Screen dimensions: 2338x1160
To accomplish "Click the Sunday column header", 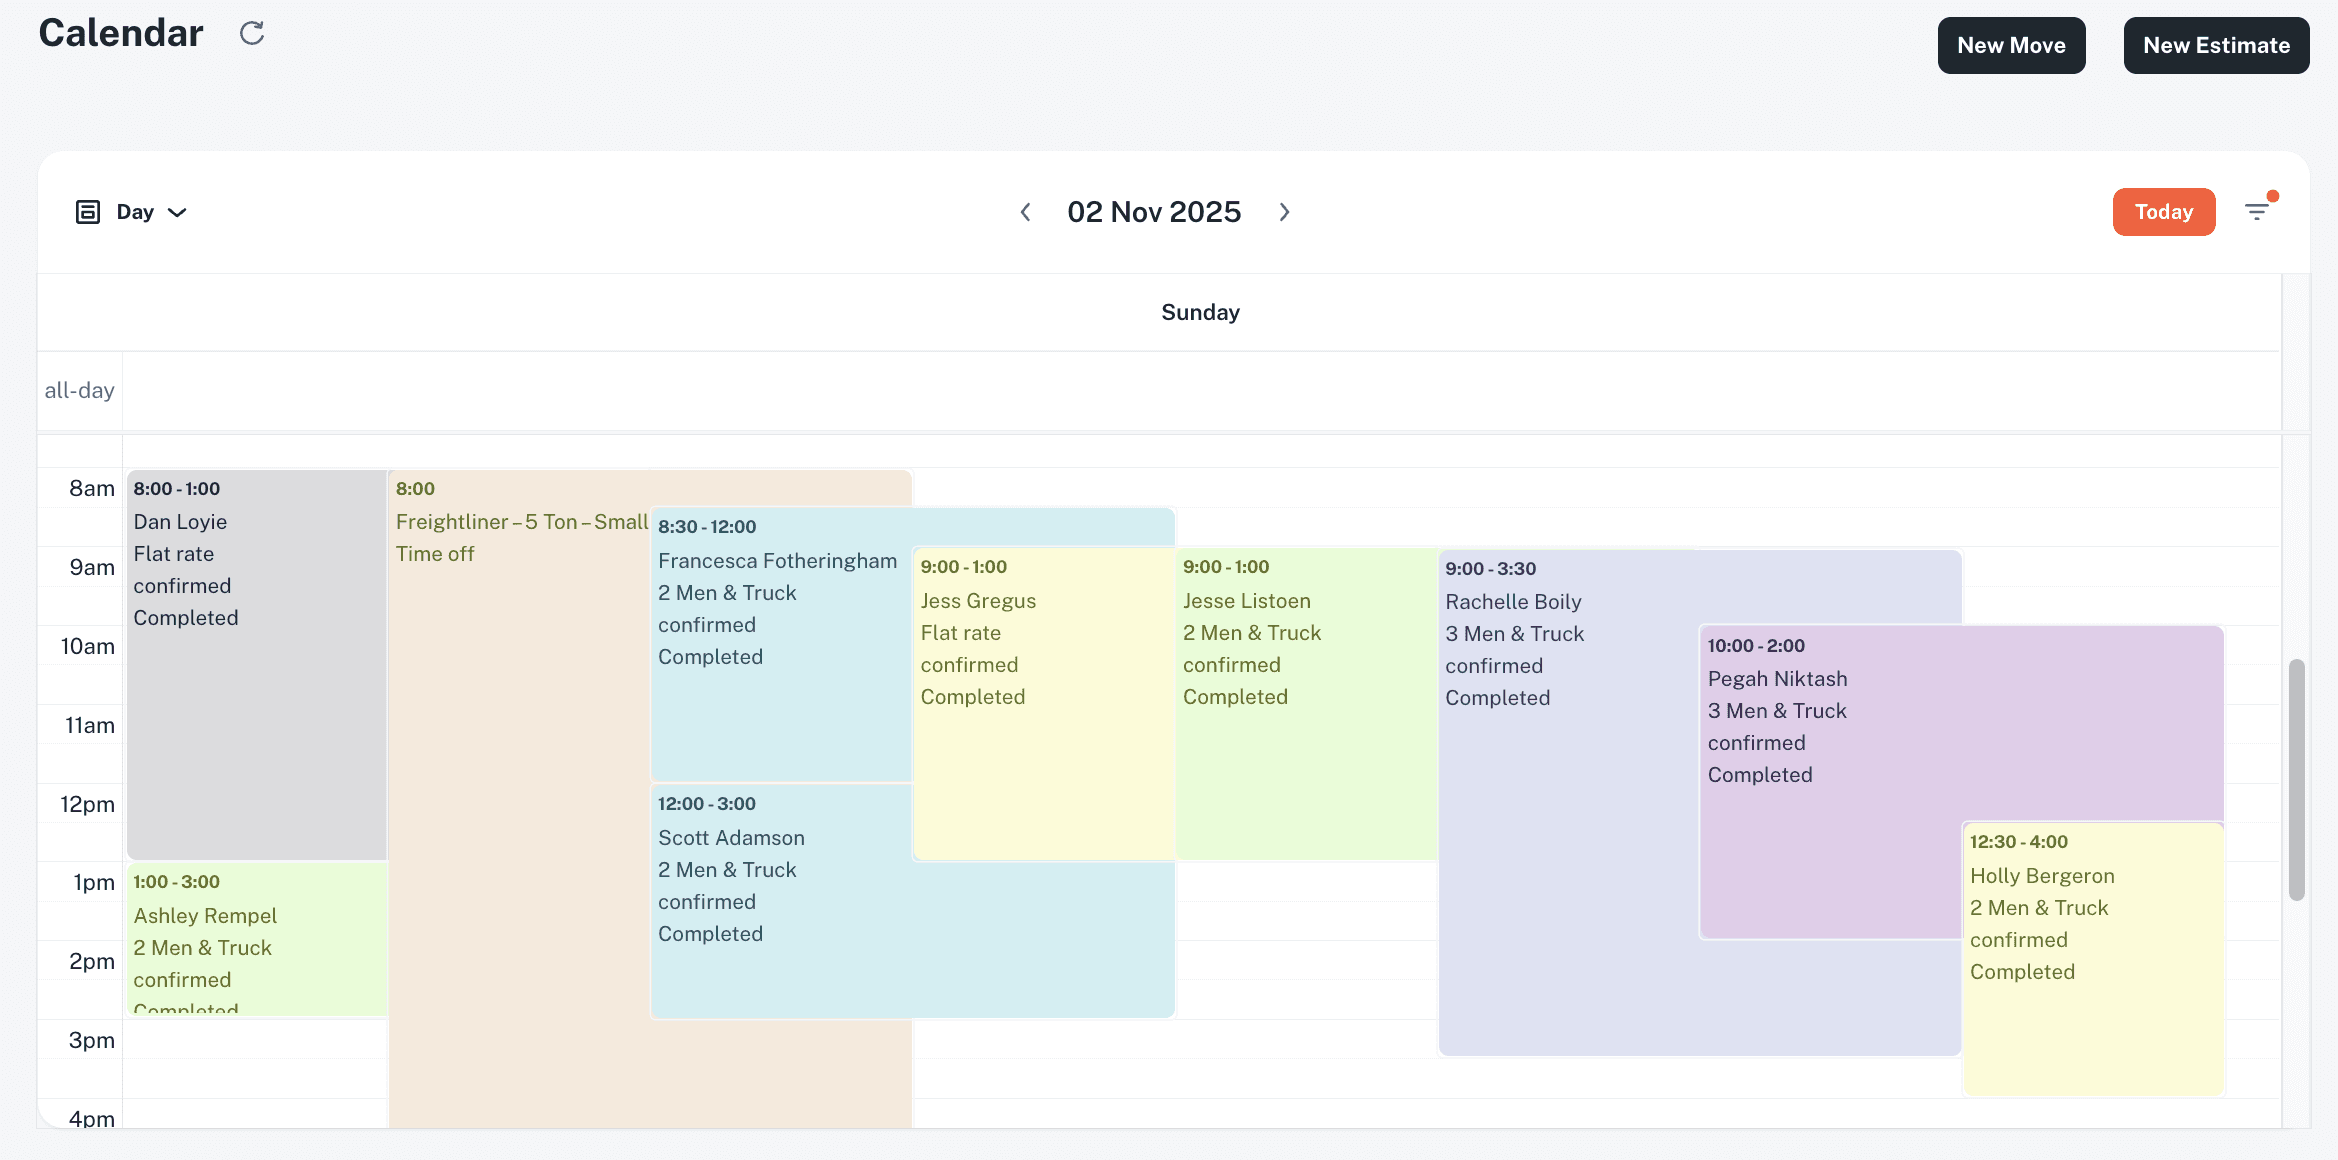I will [1200, 312].
